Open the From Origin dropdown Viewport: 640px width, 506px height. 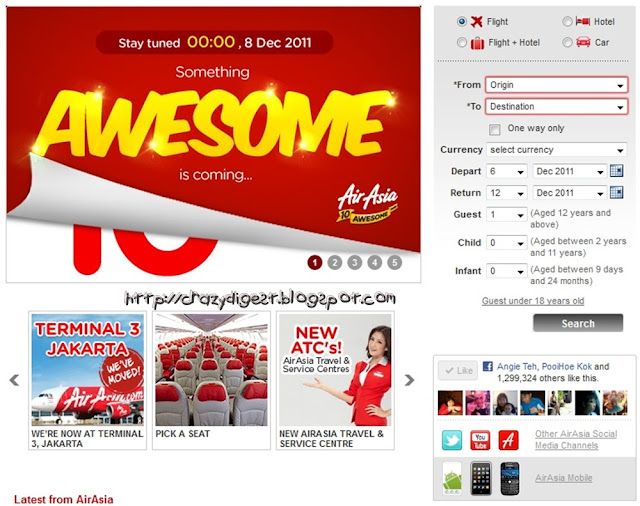556,85
